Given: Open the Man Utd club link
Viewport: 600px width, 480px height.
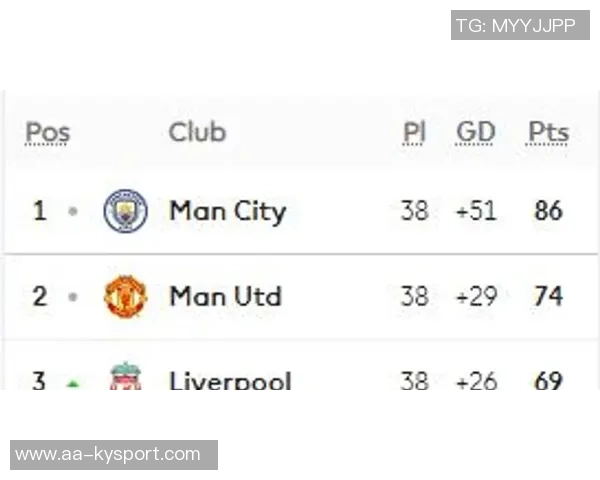Looking at the screenshot, I should 225,296.
